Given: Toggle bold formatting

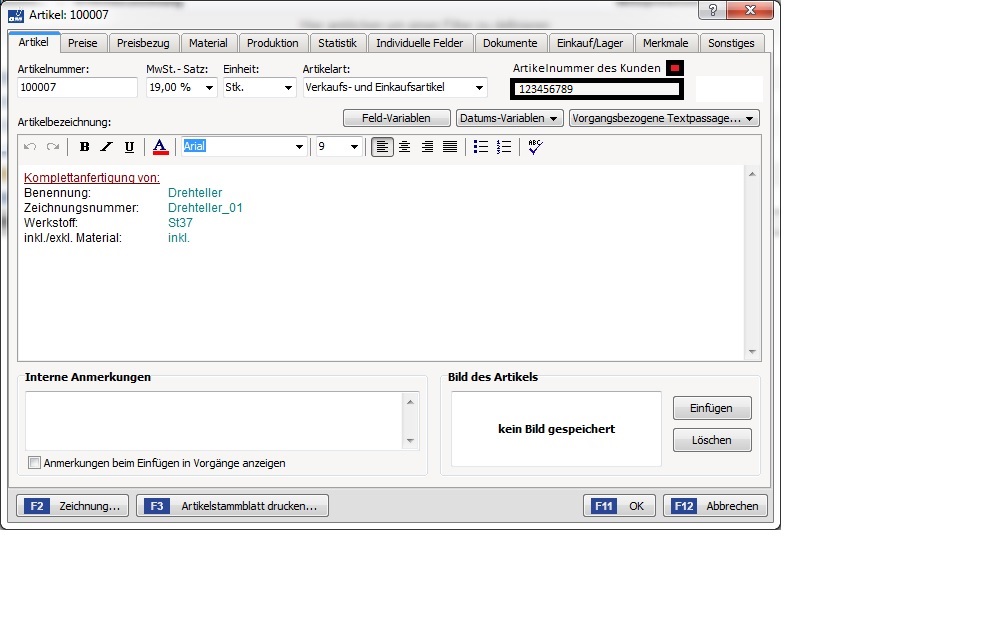Looking at the screenshot, I should (84, 147).
